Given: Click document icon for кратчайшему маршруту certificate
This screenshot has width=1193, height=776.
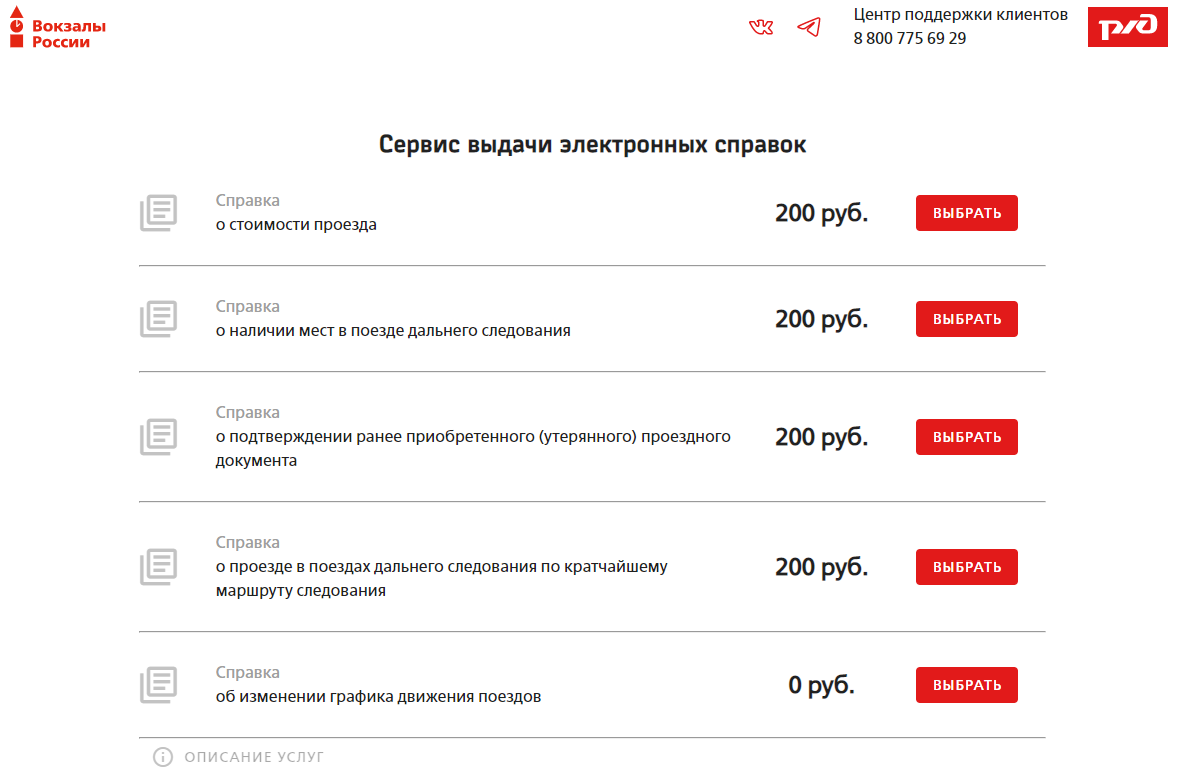Looking at the screenshot, I should [x=158, y=567].
